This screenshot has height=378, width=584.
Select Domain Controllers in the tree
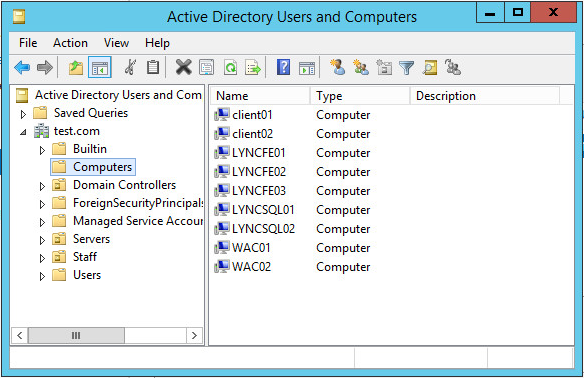(x=124, y=185)
